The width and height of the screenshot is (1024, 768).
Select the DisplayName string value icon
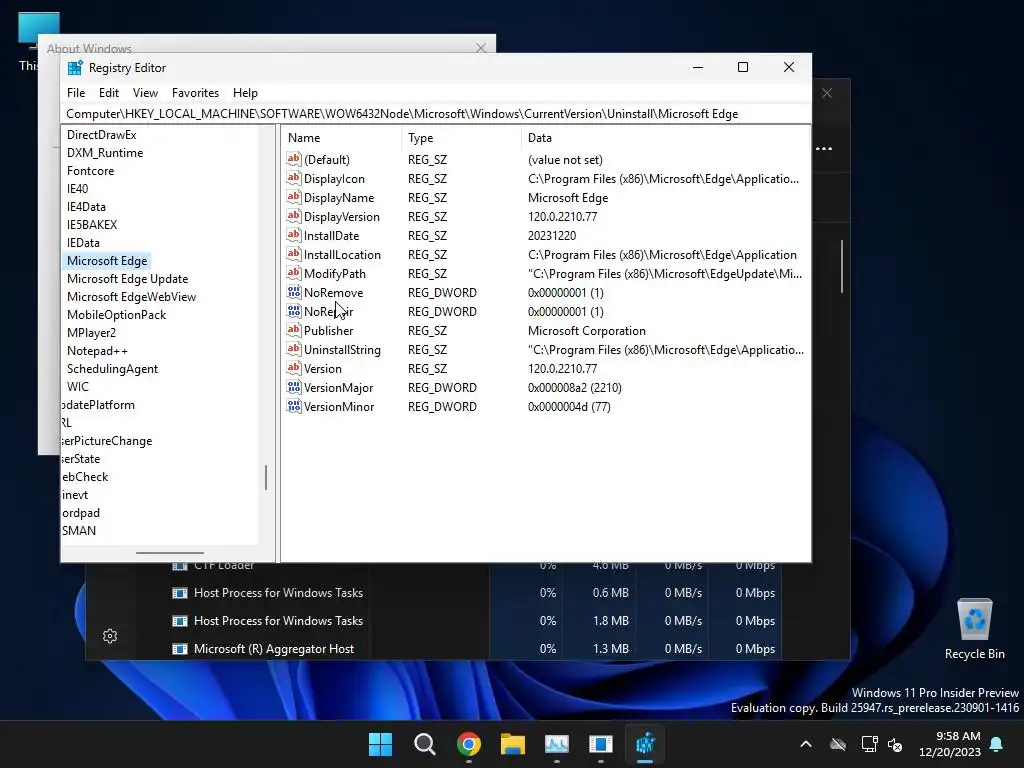[x=294, y=197]
